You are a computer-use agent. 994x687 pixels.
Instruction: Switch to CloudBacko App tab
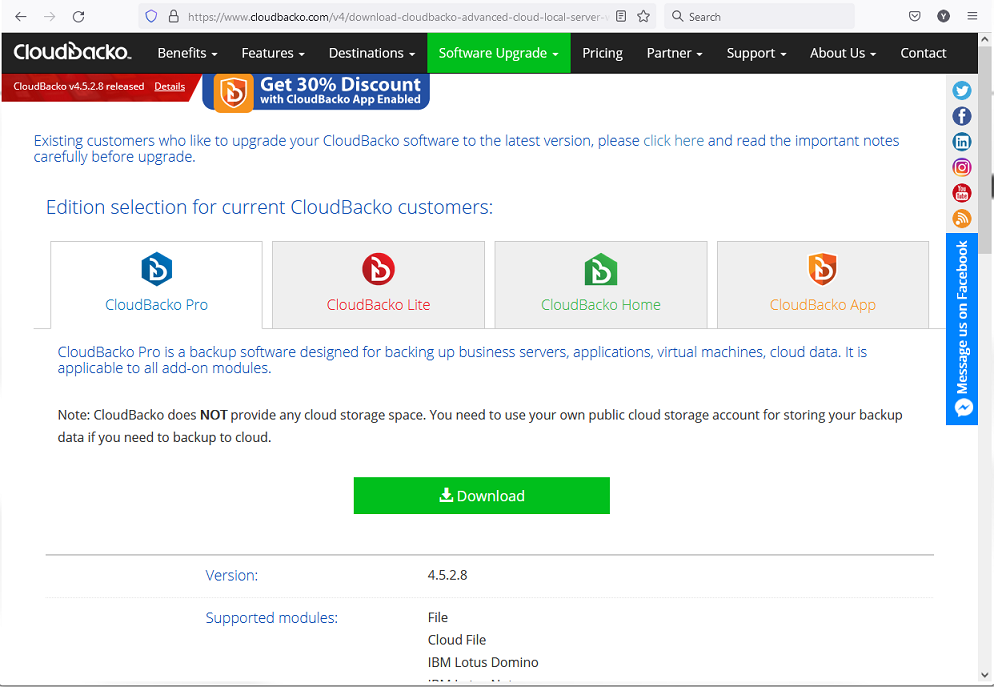coord(823,285)
